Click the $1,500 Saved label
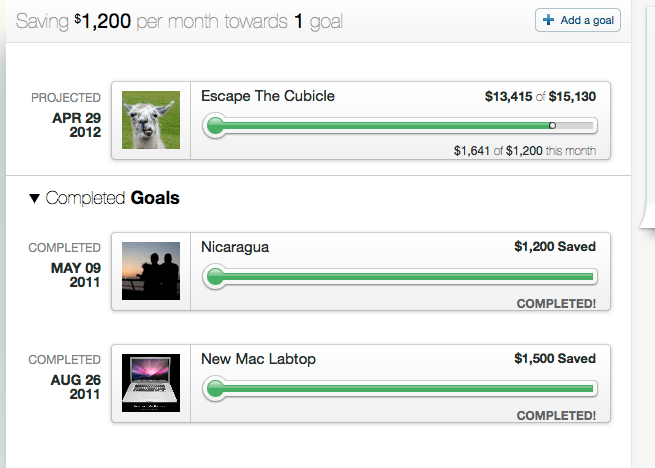This screenshot has width=655, height=468. 554,359
